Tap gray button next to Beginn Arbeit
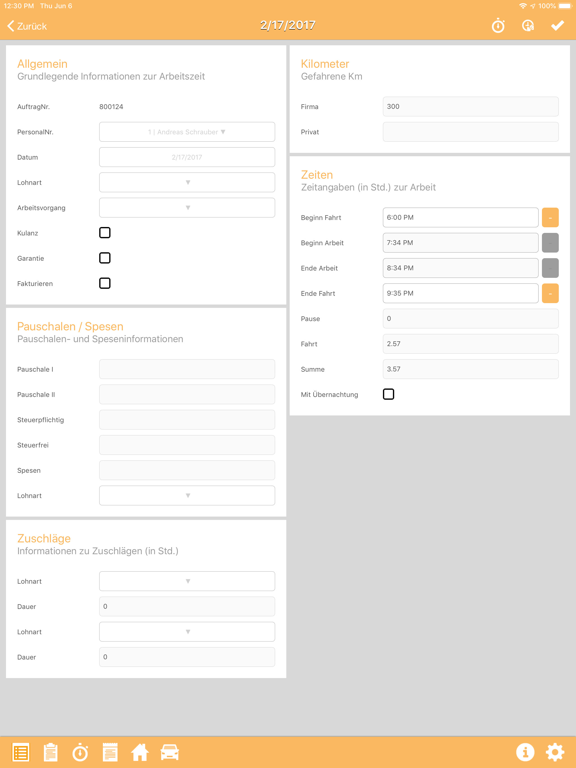This screenshot has width=576, height=768. click(x=550, y=243)
